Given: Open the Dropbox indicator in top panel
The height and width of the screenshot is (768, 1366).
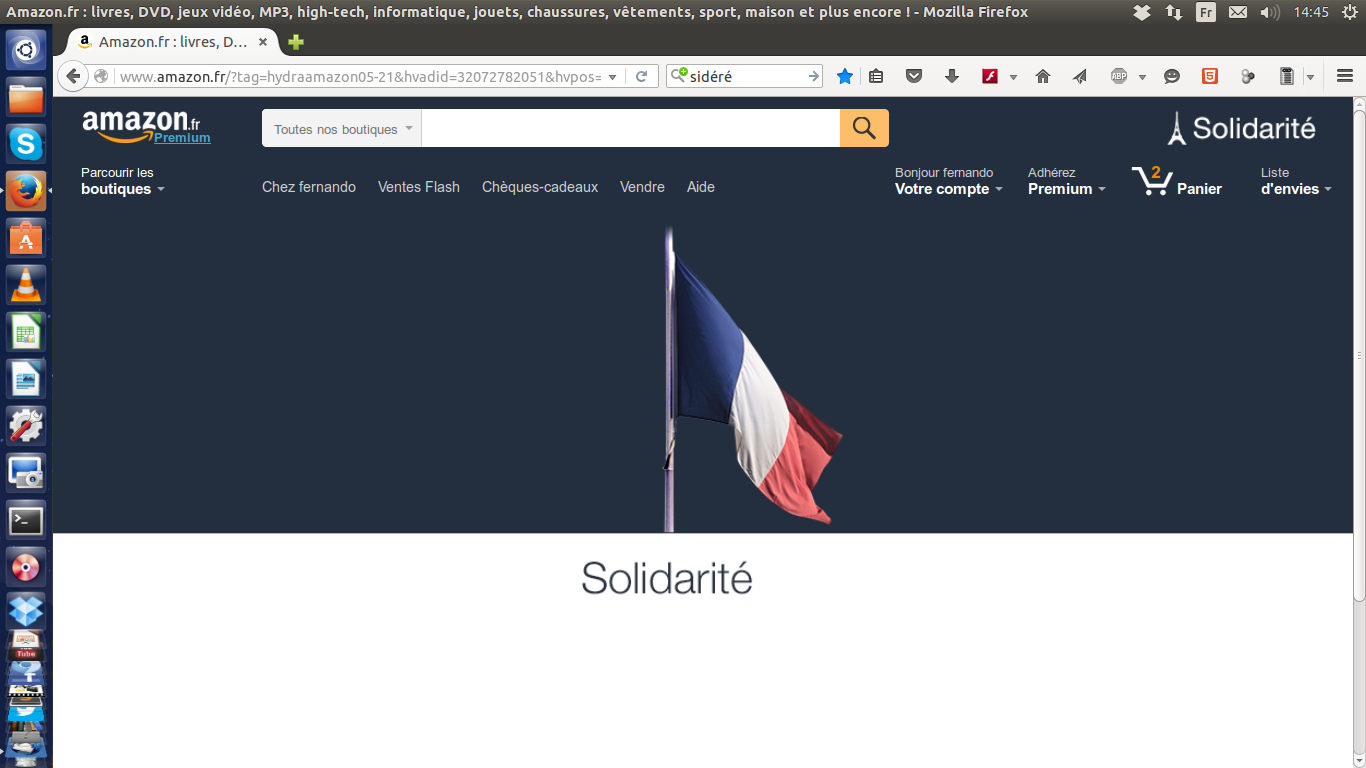Looking at the screenshot, I should pos(1142,12).
